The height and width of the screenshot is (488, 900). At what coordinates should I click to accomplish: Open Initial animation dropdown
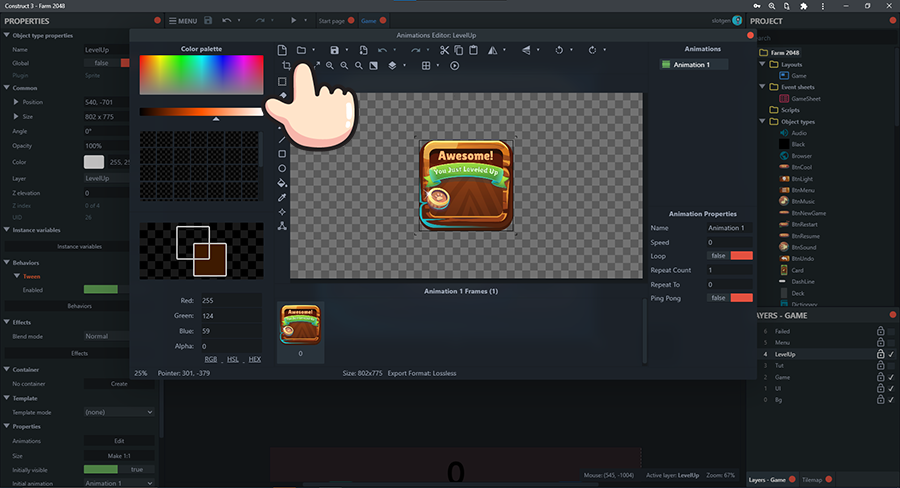(119, 483)
